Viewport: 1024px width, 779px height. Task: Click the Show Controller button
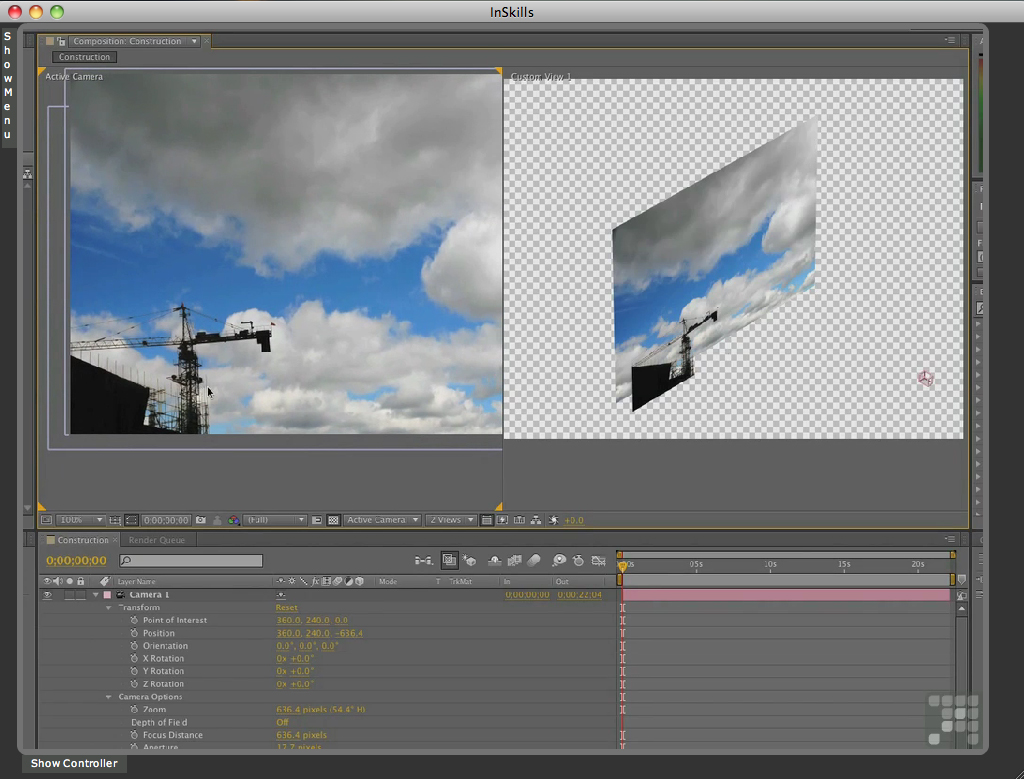click(x=74, y=763)
